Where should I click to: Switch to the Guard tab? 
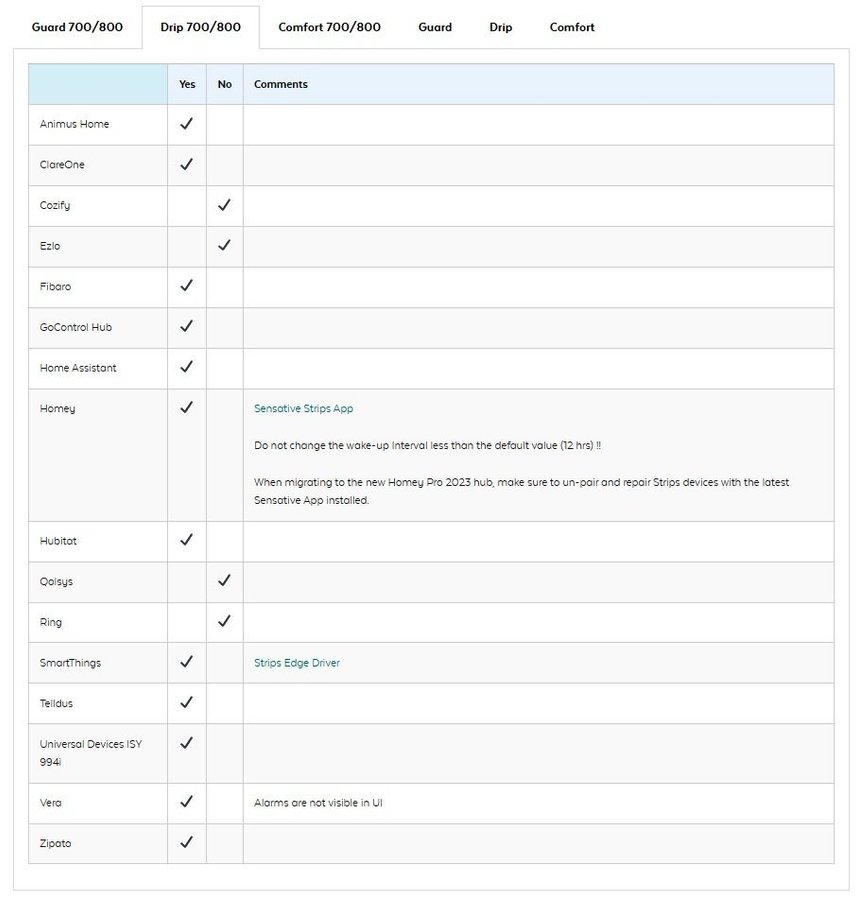(x=435, y=27)
